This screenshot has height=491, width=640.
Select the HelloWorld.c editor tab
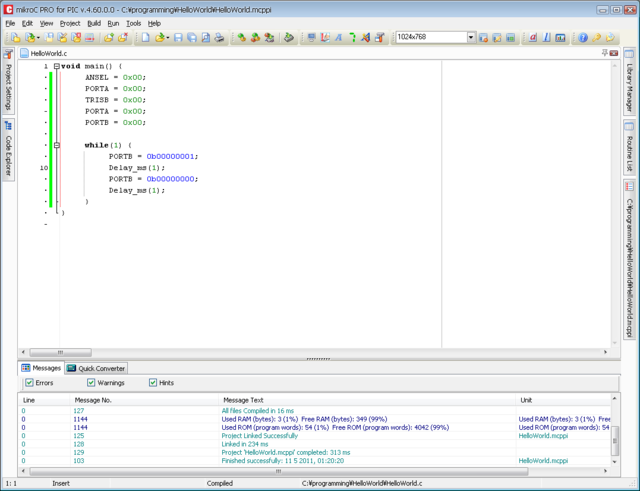(44, 53)
